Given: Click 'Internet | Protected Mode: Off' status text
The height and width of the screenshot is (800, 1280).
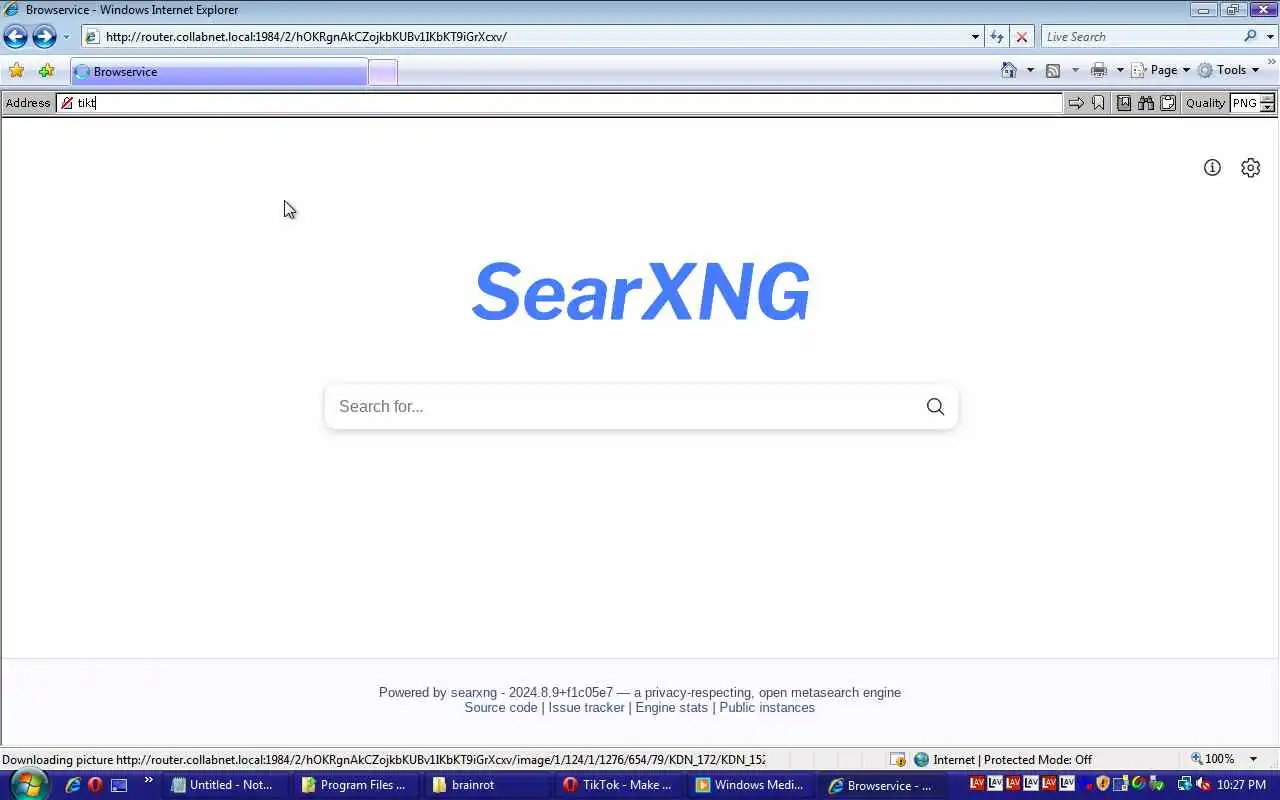Looking at the screenshot, I should [1012, 759].
